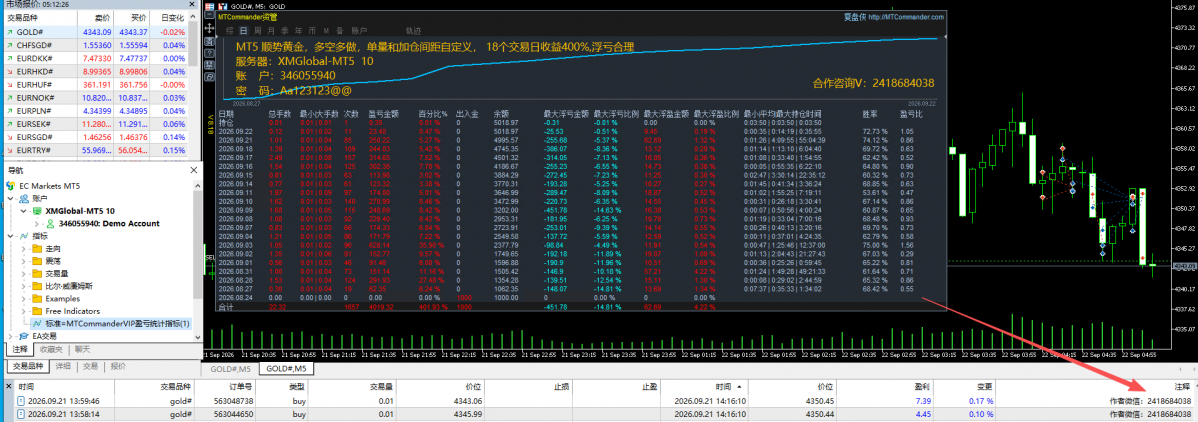
Task: Collapse the 账户 node in Navigator
Action: click(10, 198)
